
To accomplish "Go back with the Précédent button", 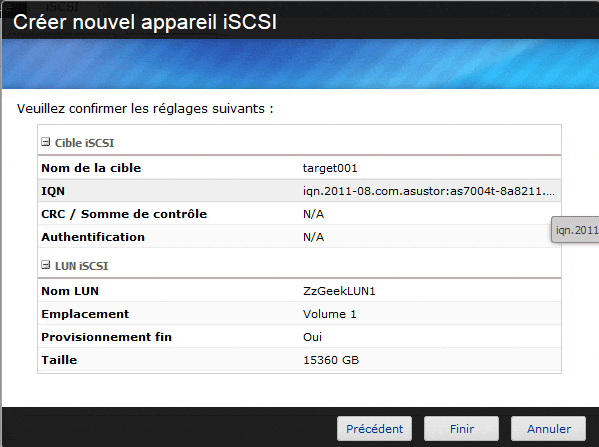I will click(x=374, y=429).
